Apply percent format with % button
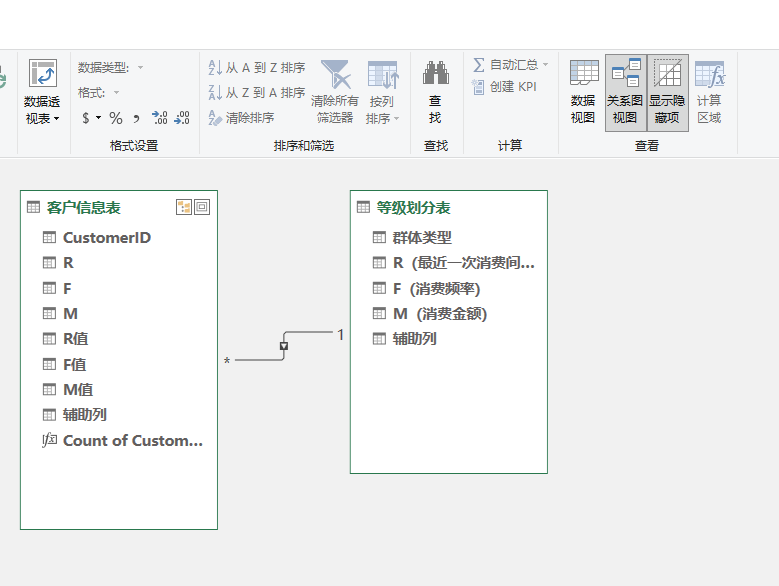Viewport: 779px width, 586px height. click(116, 118)
